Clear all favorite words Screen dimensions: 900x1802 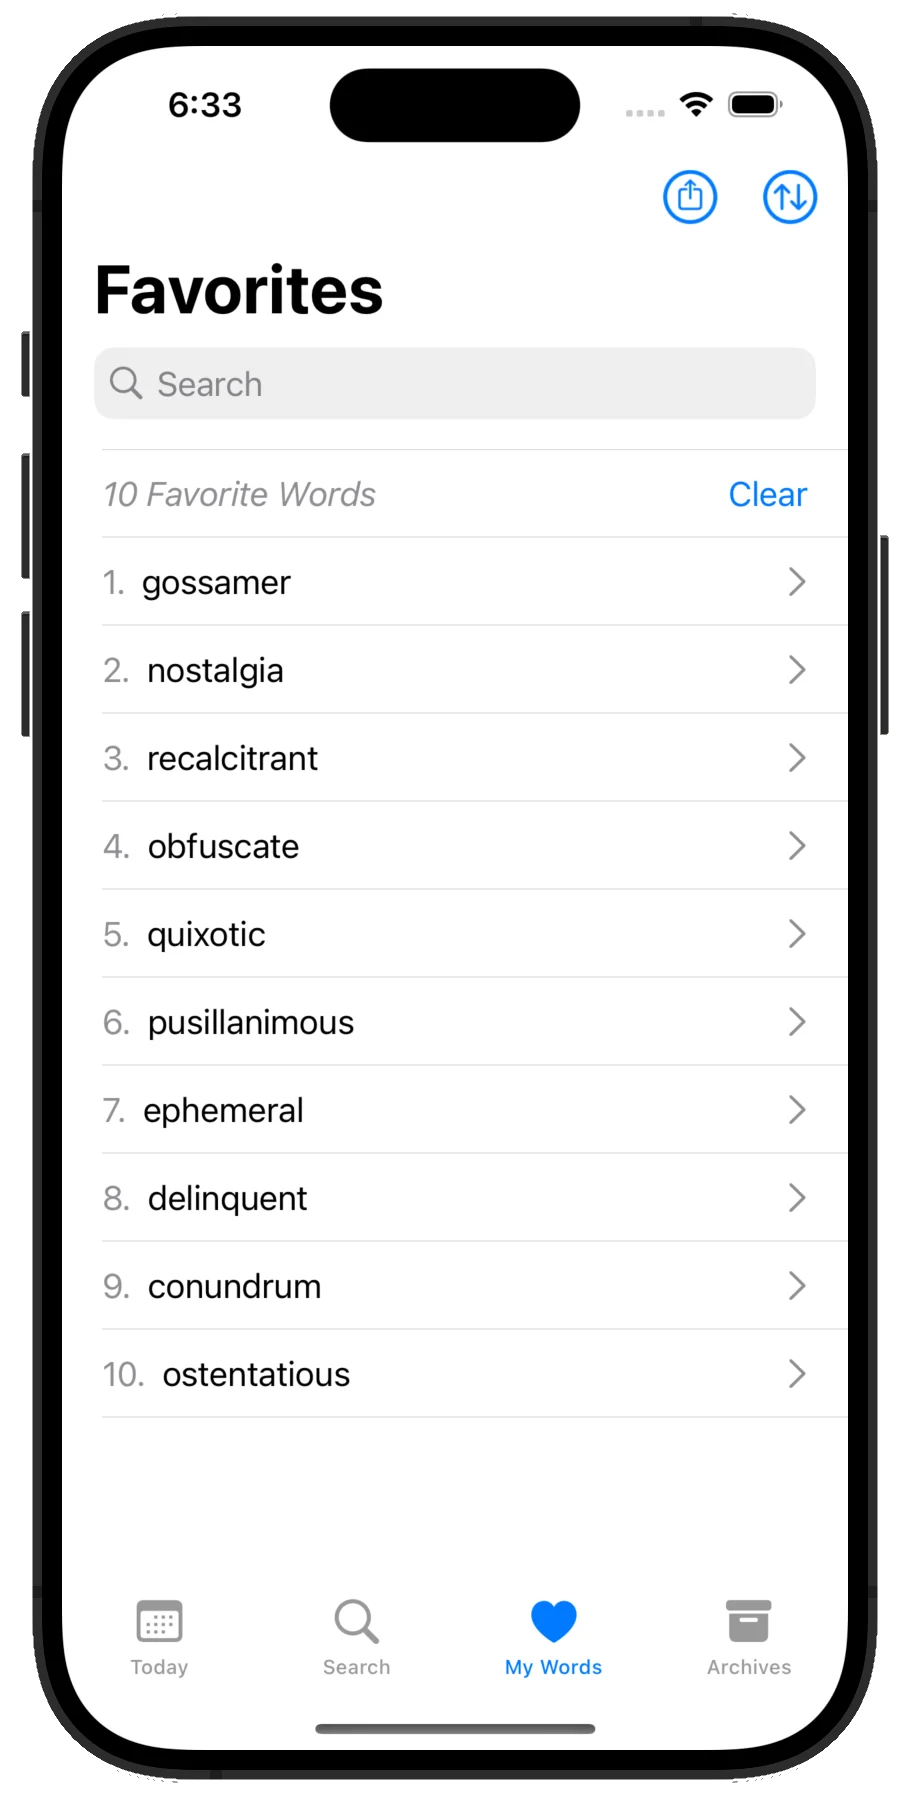click(x=767, y=493)
